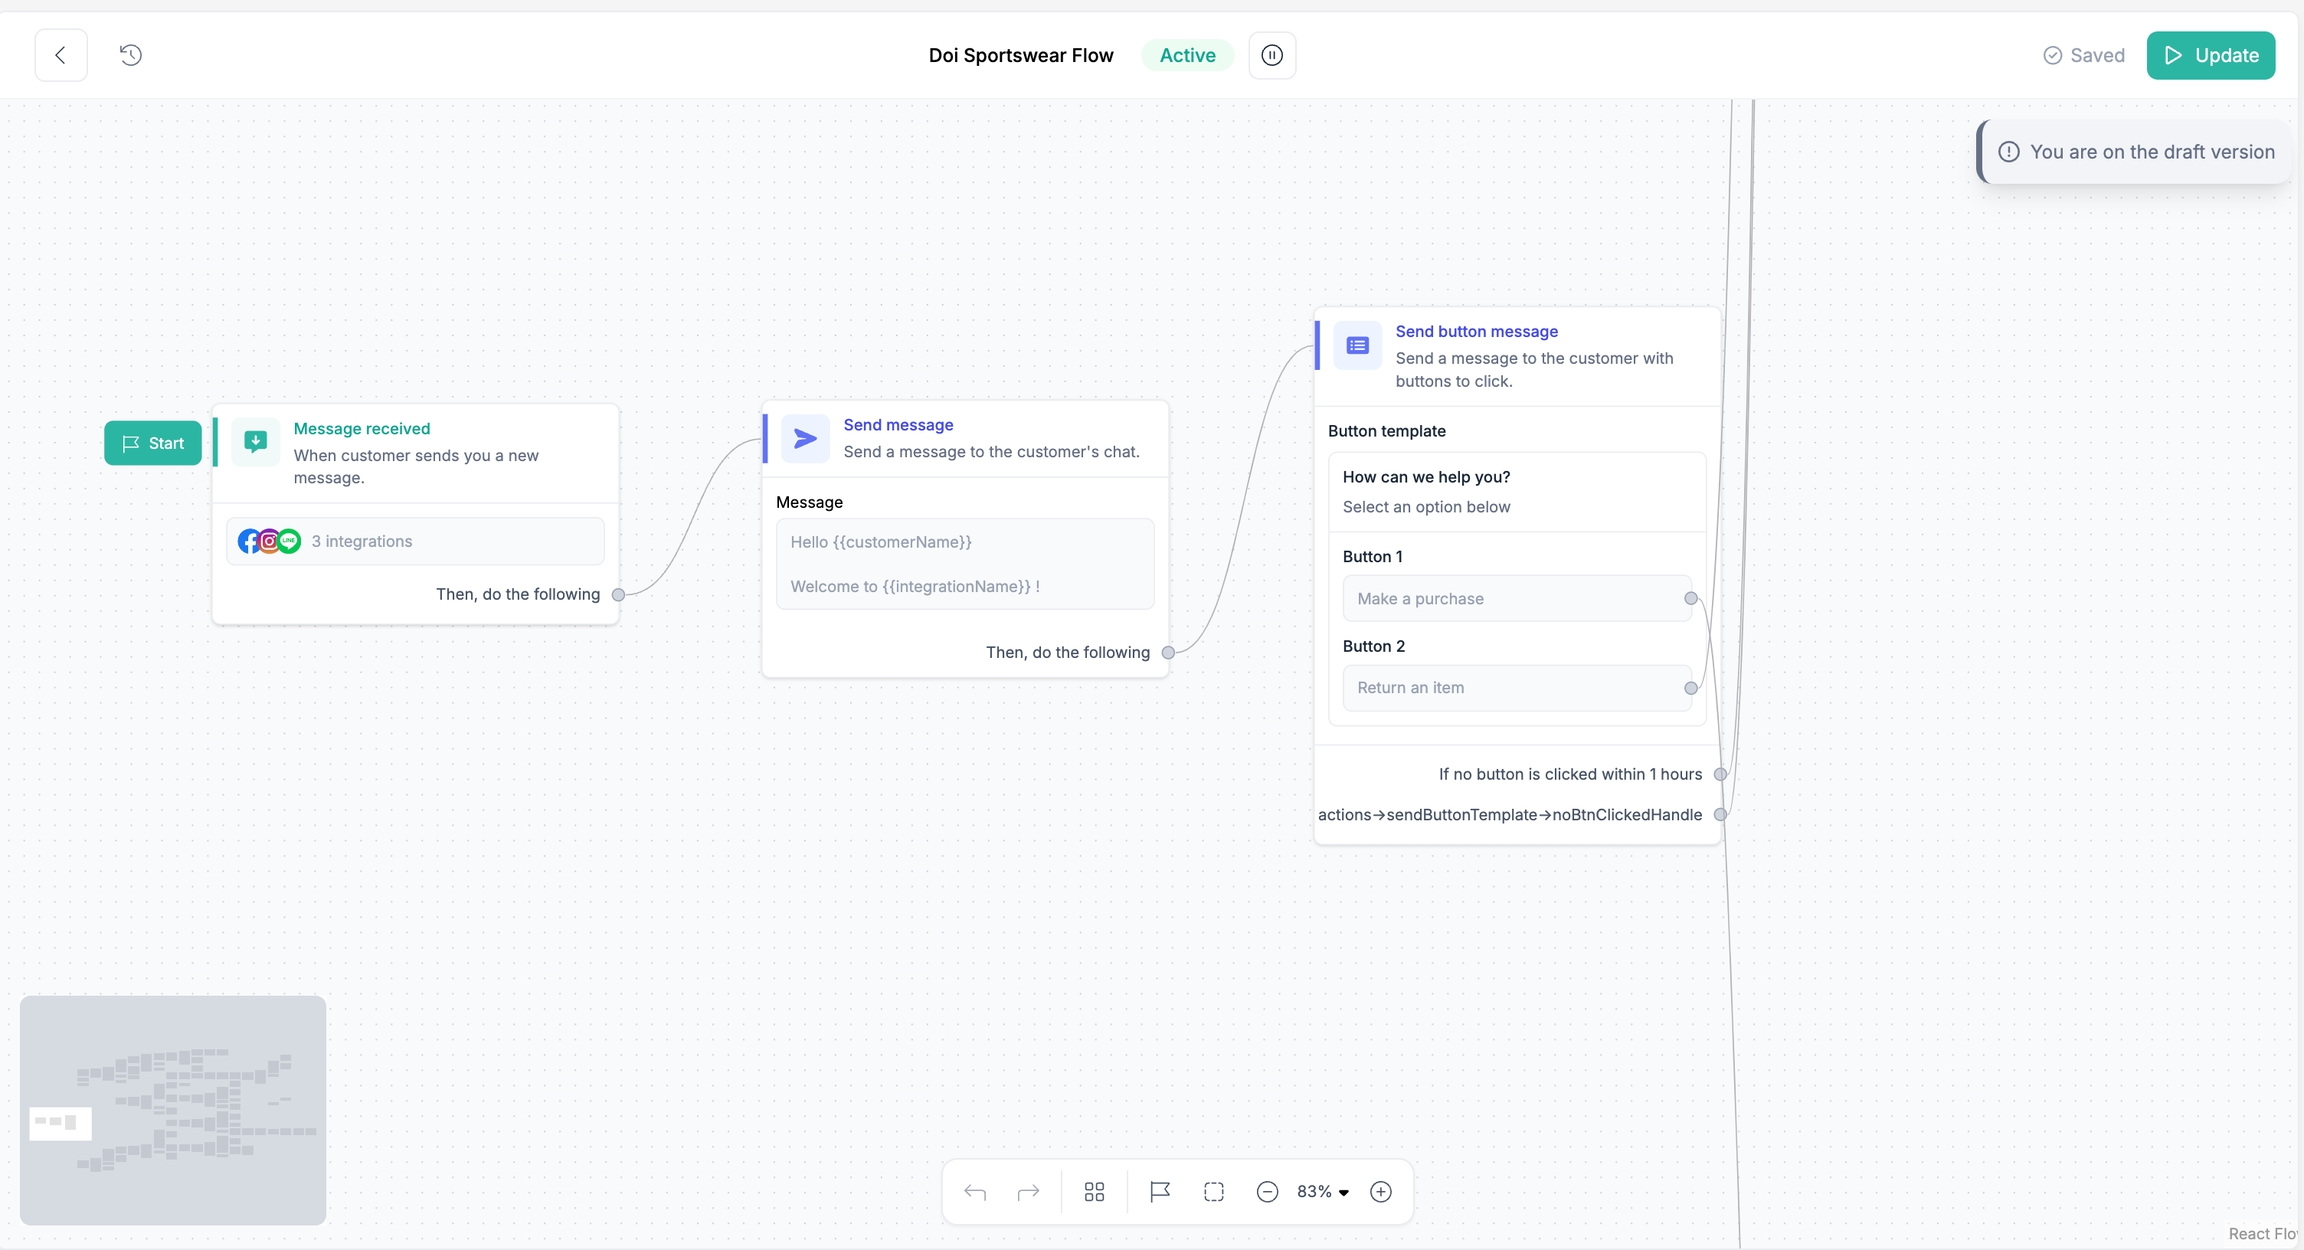Pause the flow with pause icon
The height and width of the screenshot is (1250, 2304).
click(1272, 55)
